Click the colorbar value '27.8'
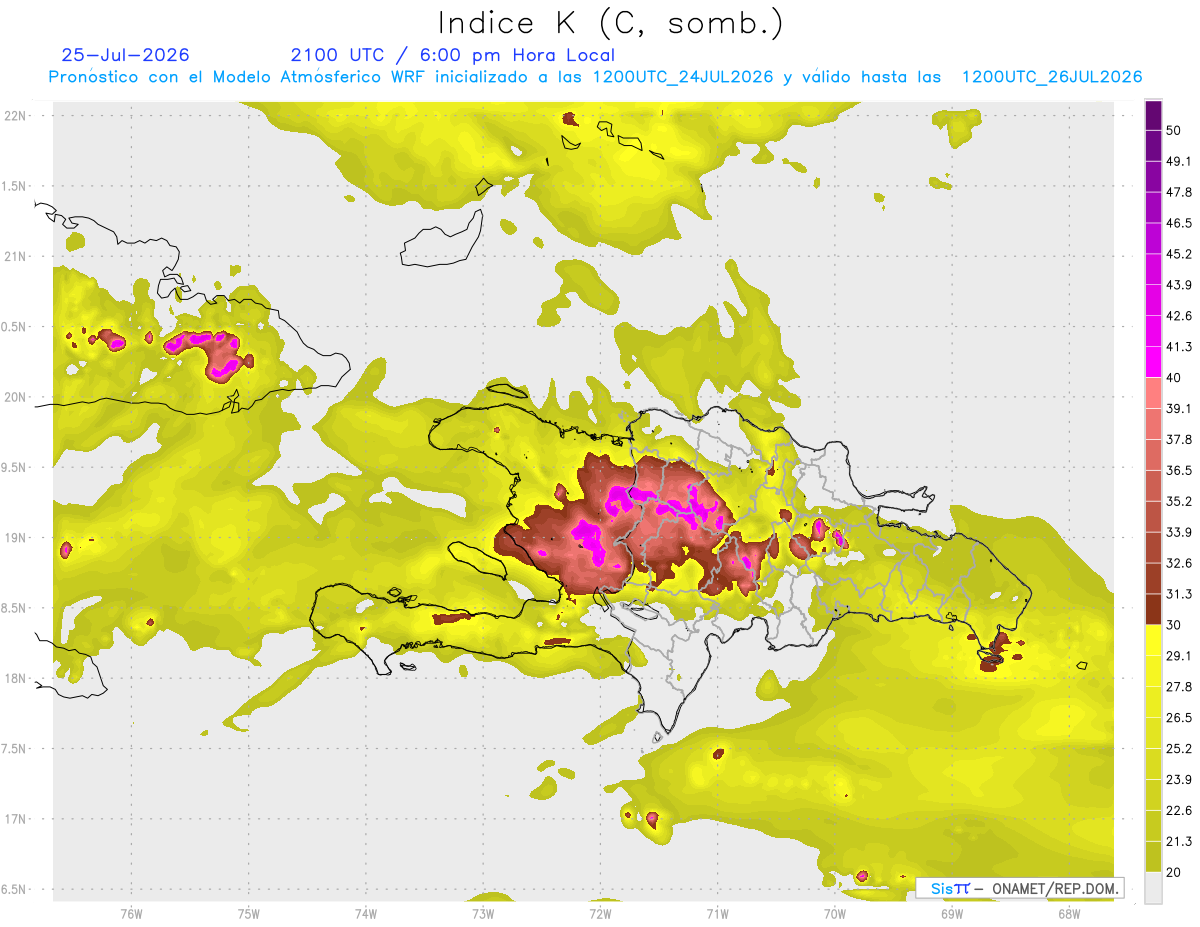This screenshot has height=927, width=1200. point(1179,687)
